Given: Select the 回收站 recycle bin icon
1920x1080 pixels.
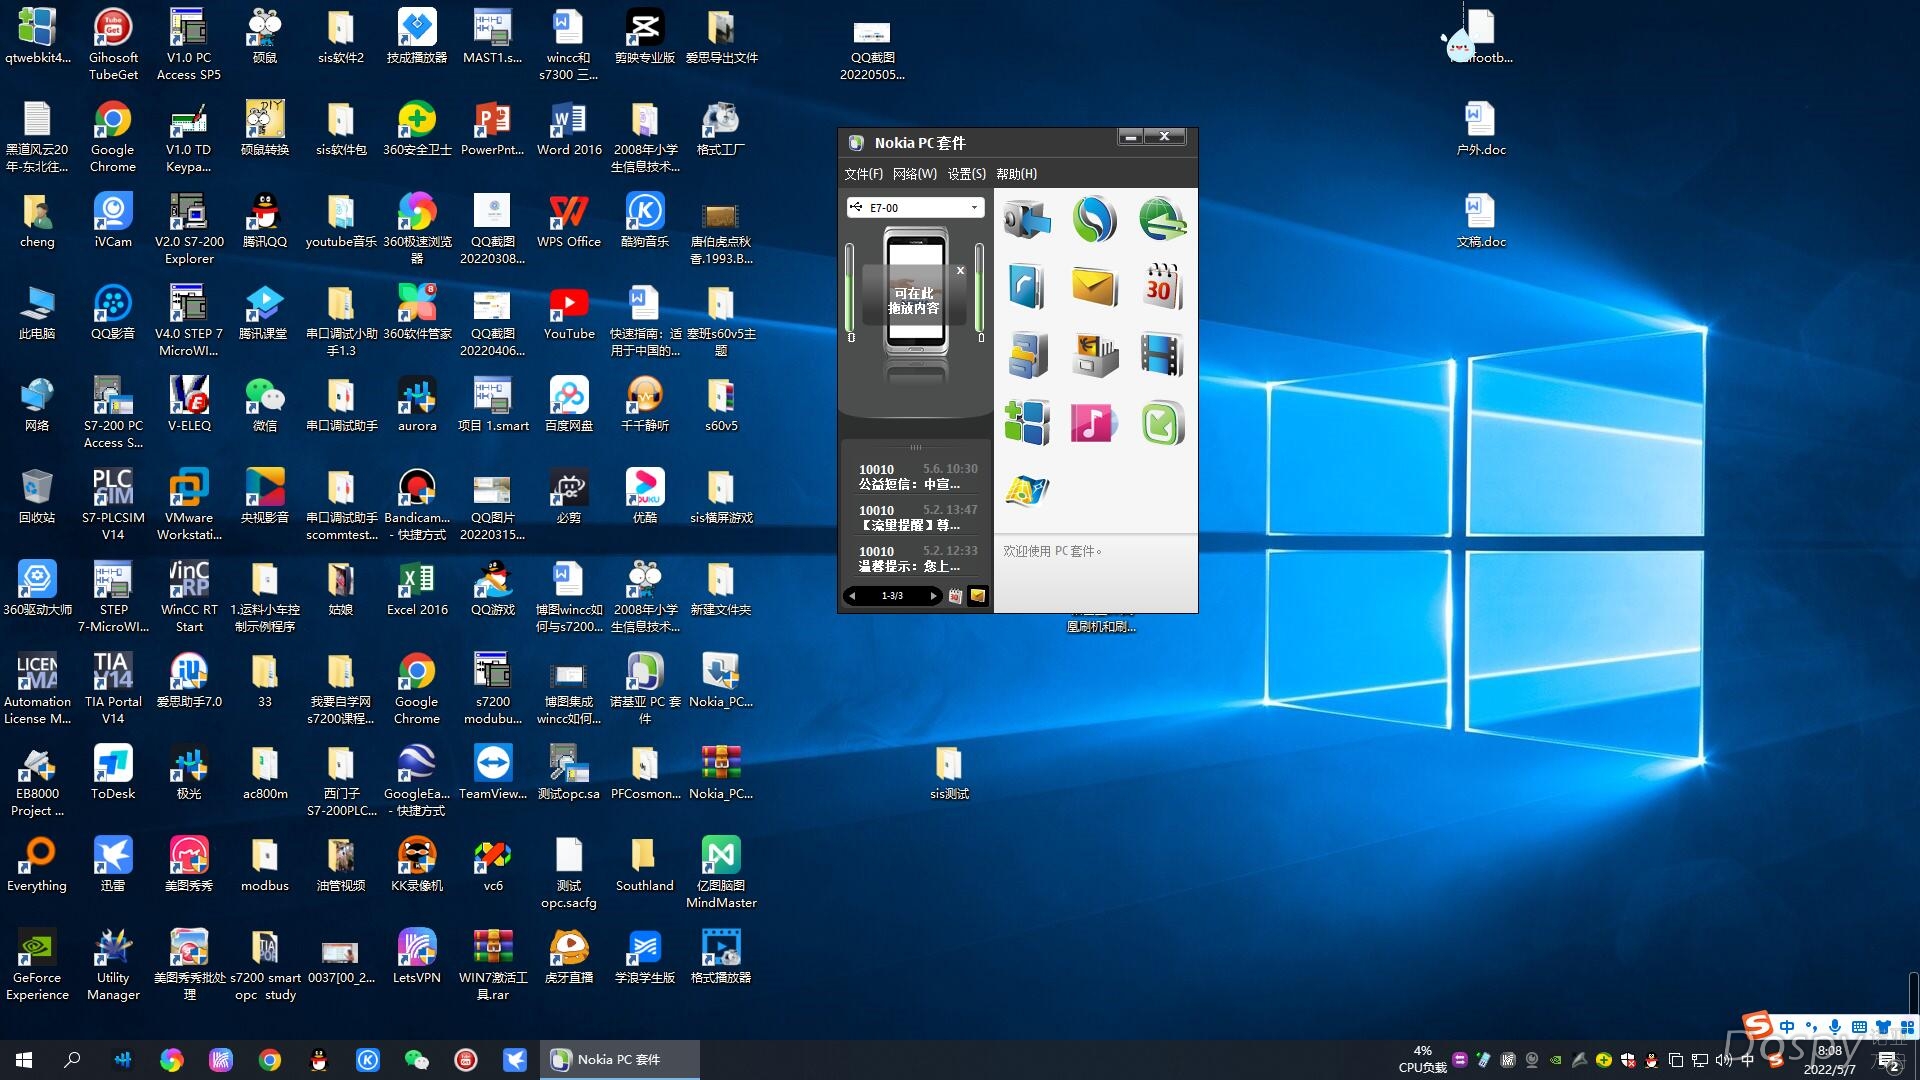Looking at the screenshot, I should (37, 496).
